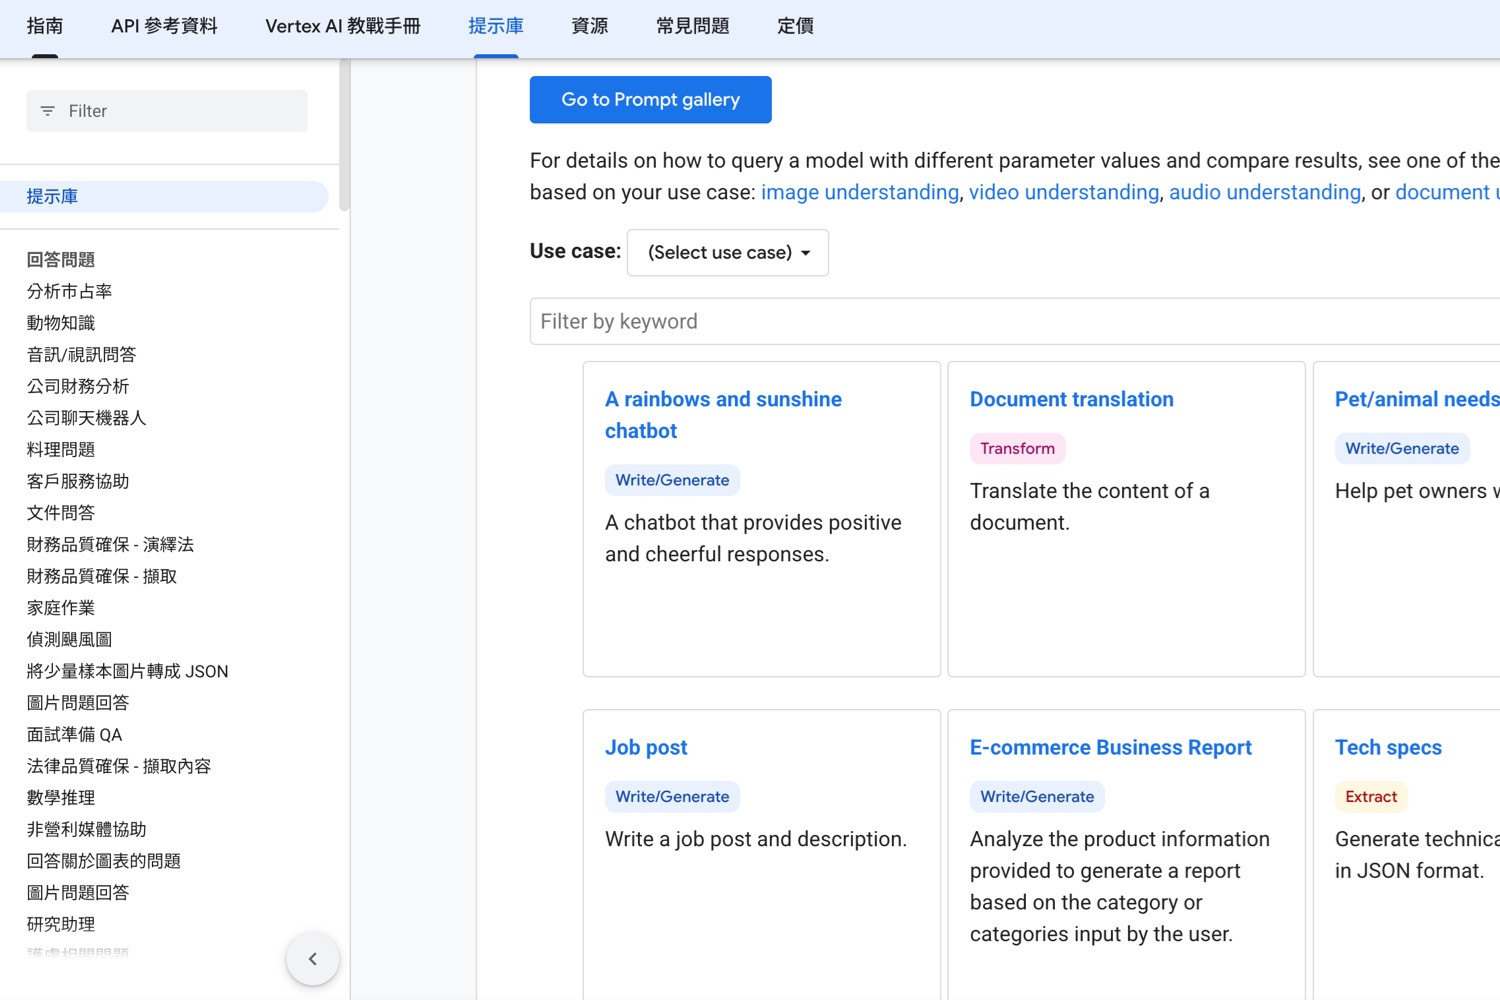Viewport: 1500px width, 1000px height.
Task: Open the (Select use case) dropdown
Action: pos(727,252)
